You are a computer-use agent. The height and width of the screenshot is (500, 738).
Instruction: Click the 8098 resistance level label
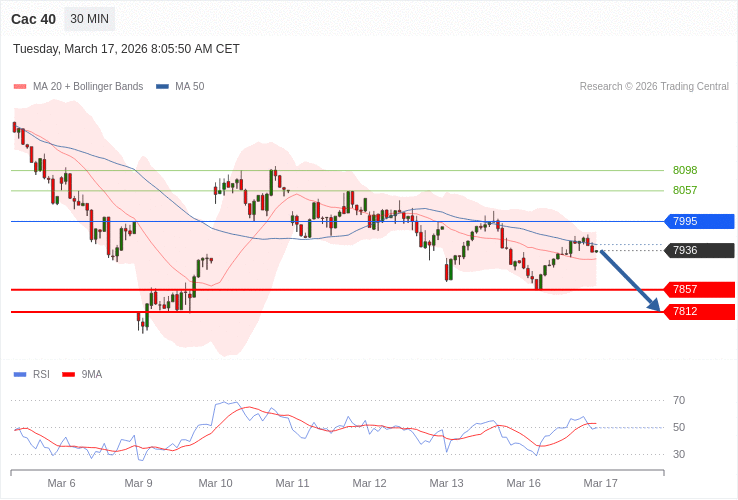point(685,170)
